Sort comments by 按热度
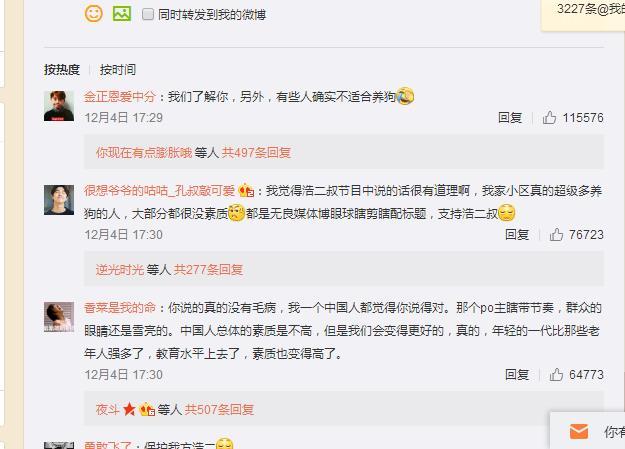Image resolution: width=625 pixels, height=449 pixels. (62, 70)
